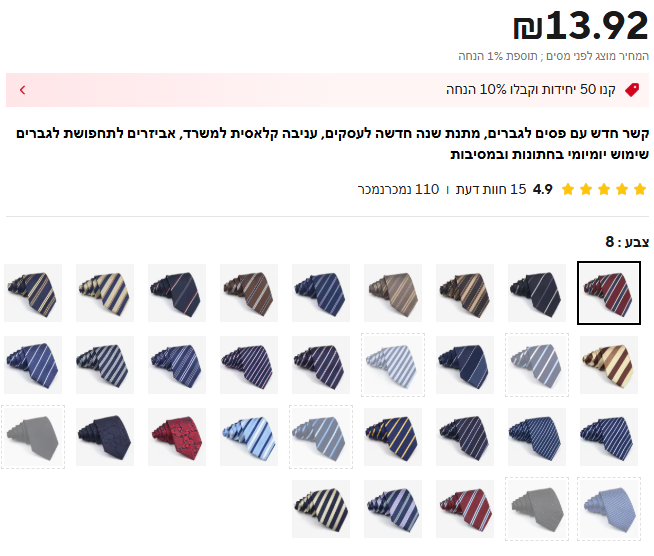
Task: Expand the 10% discount banner chevron
Action: (23, 90)
